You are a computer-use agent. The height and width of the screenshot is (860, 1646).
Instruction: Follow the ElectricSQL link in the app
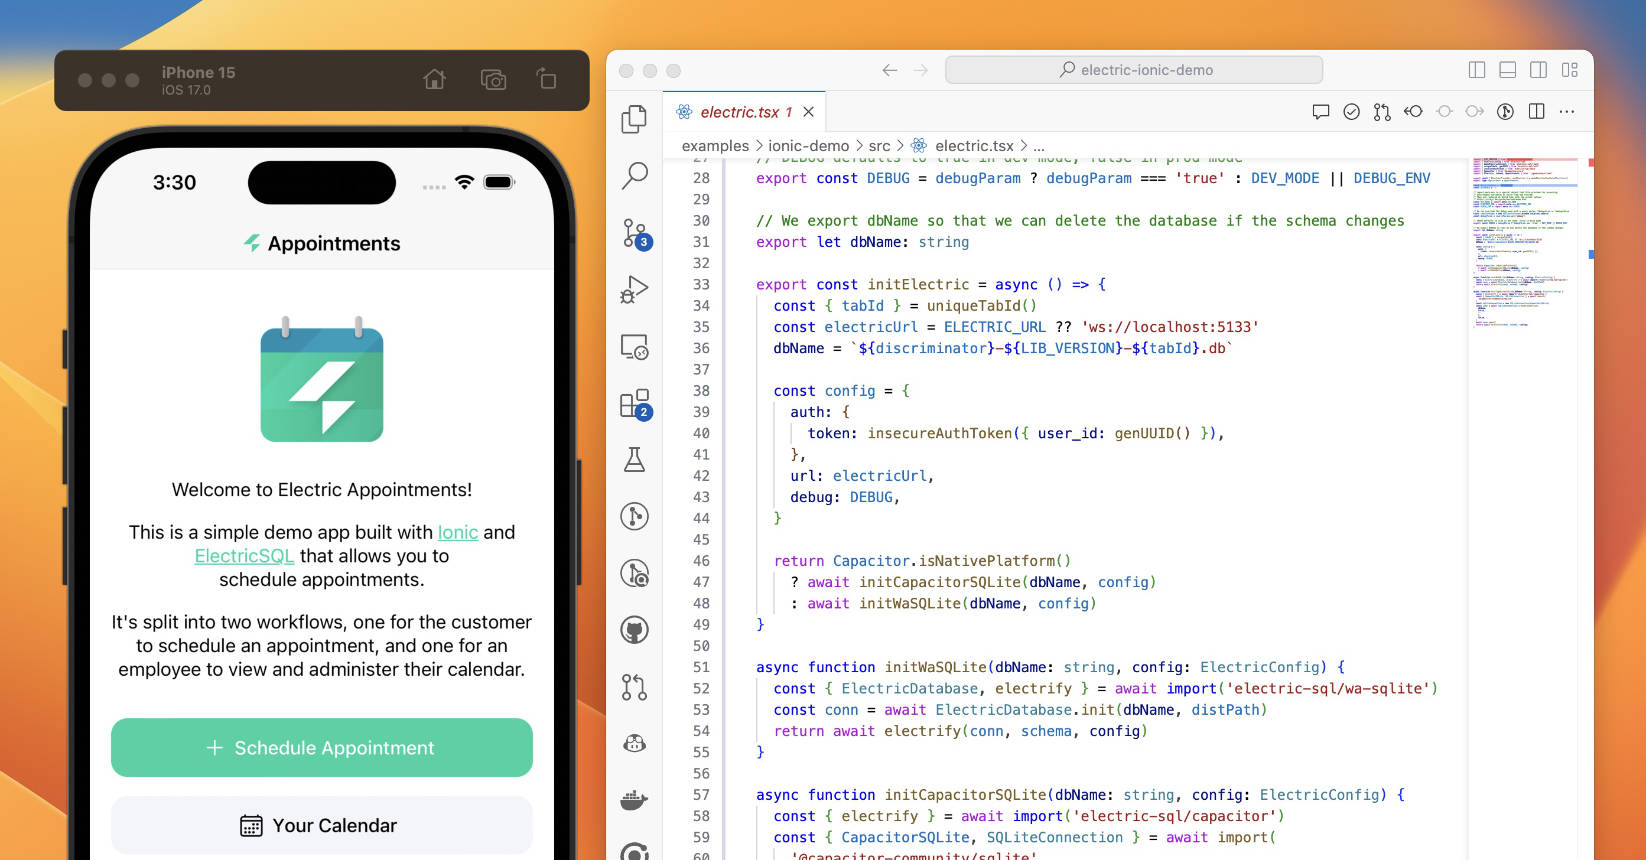click(244, 556)
